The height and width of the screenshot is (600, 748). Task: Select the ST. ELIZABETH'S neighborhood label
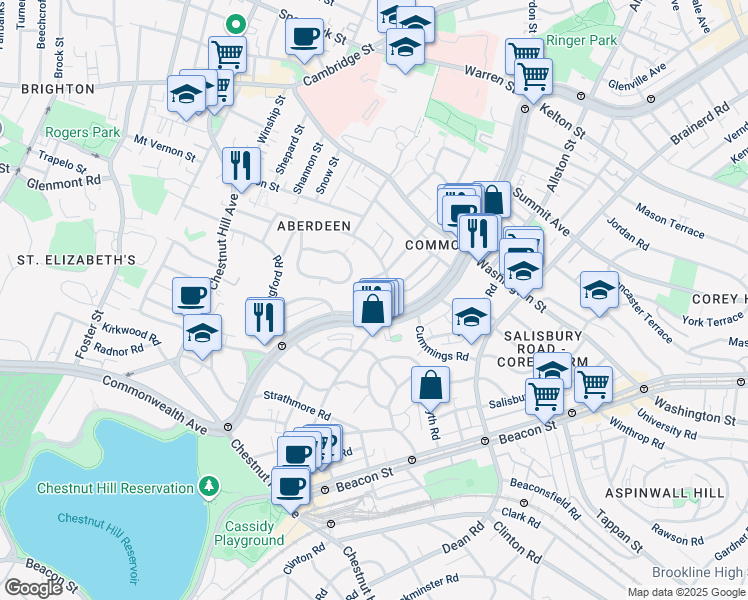(x=77, y=260)
